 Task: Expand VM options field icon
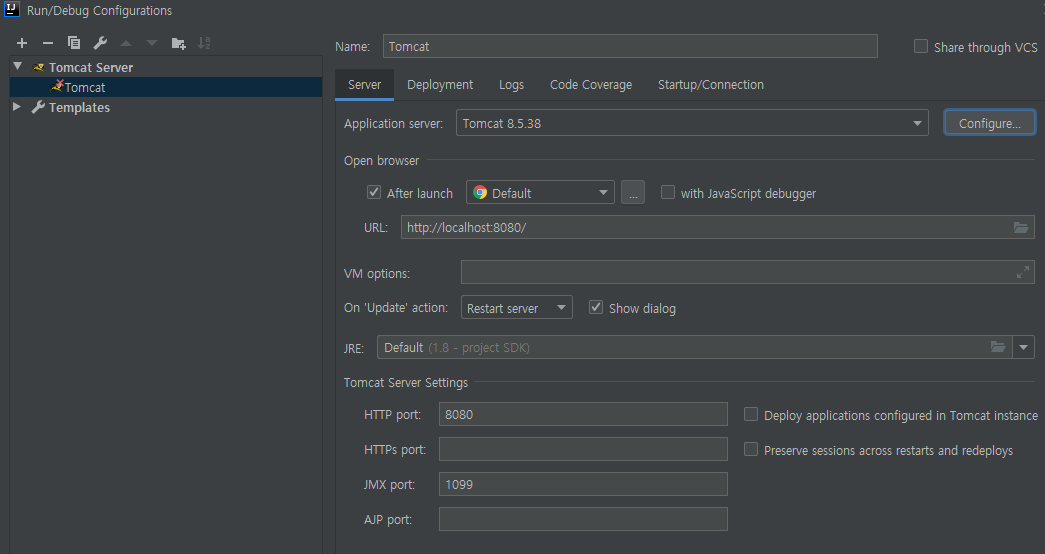tap(1022, 273)
